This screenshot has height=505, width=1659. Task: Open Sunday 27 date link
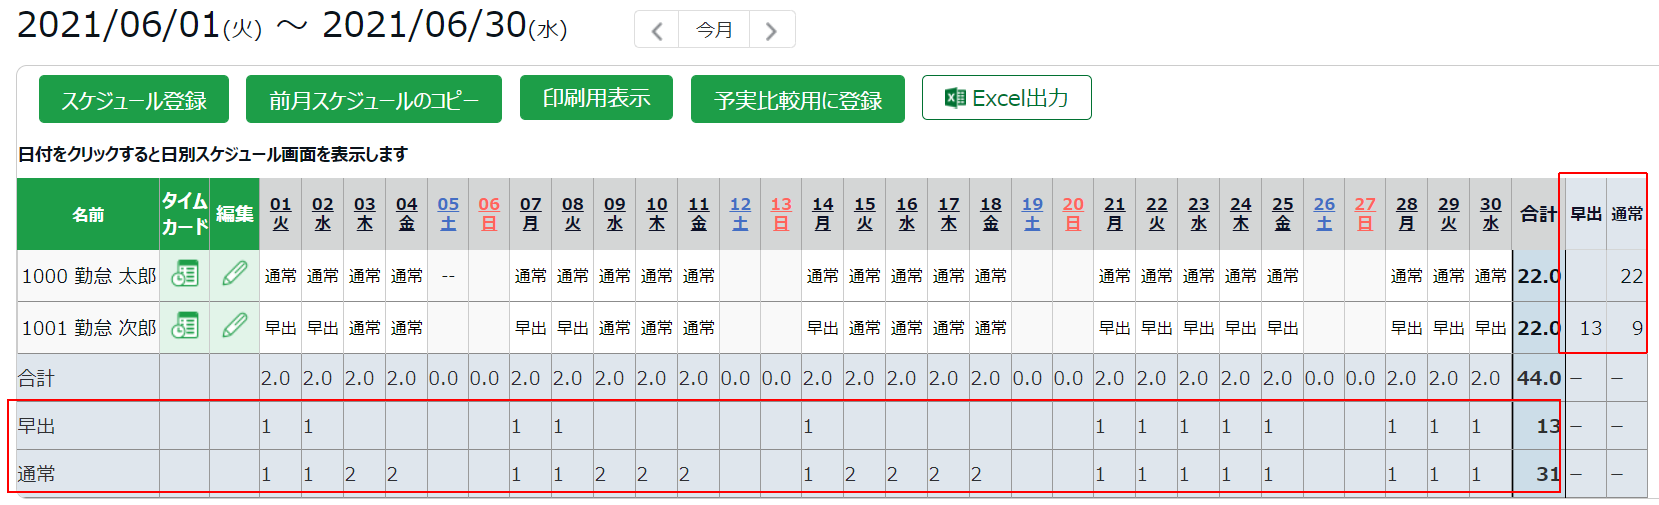pyautogui.click(x=1365, y=213)
